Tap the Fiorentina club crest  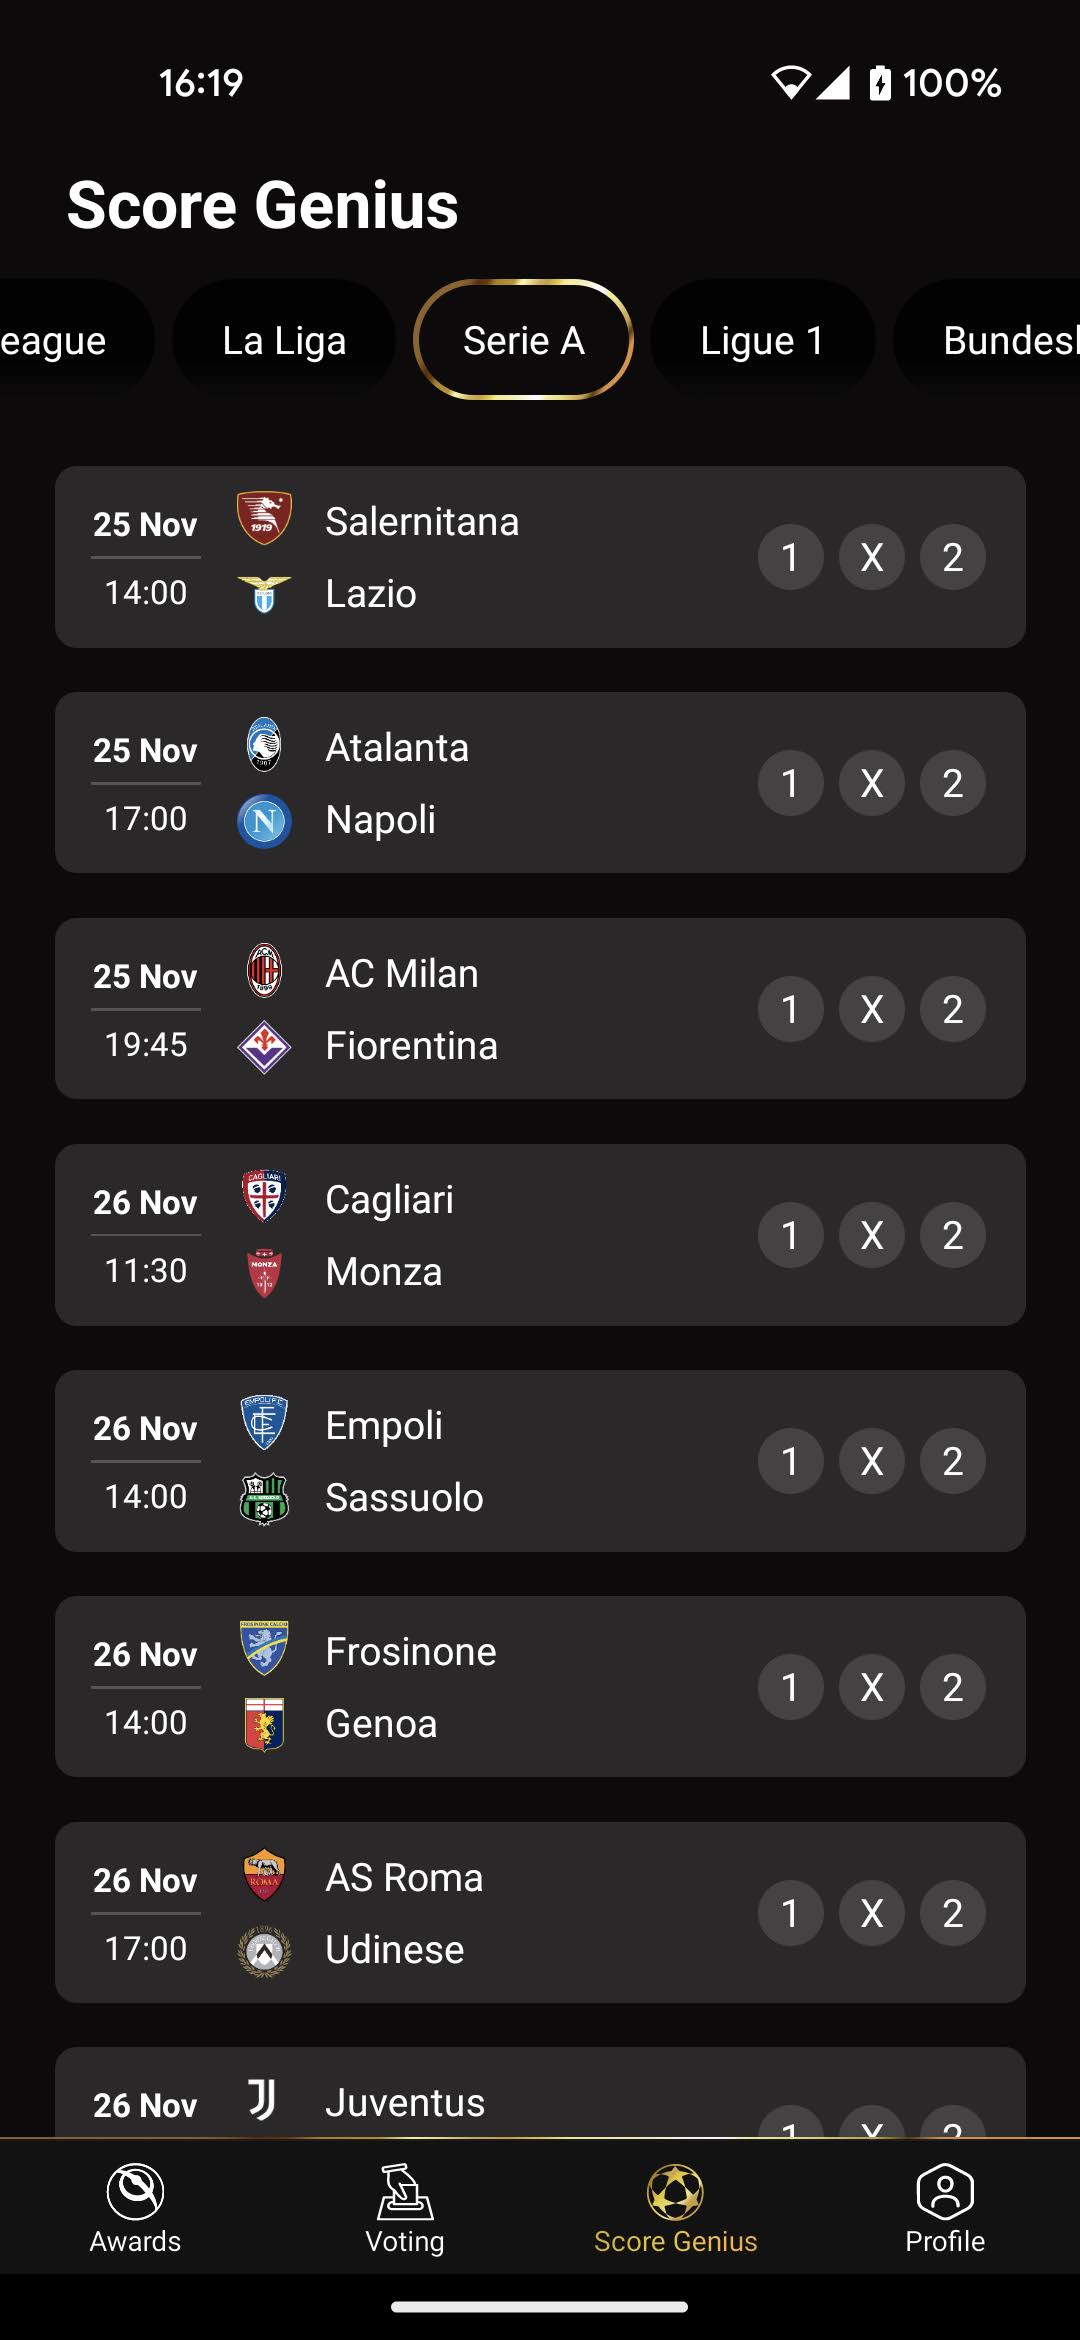(264, 1047)
